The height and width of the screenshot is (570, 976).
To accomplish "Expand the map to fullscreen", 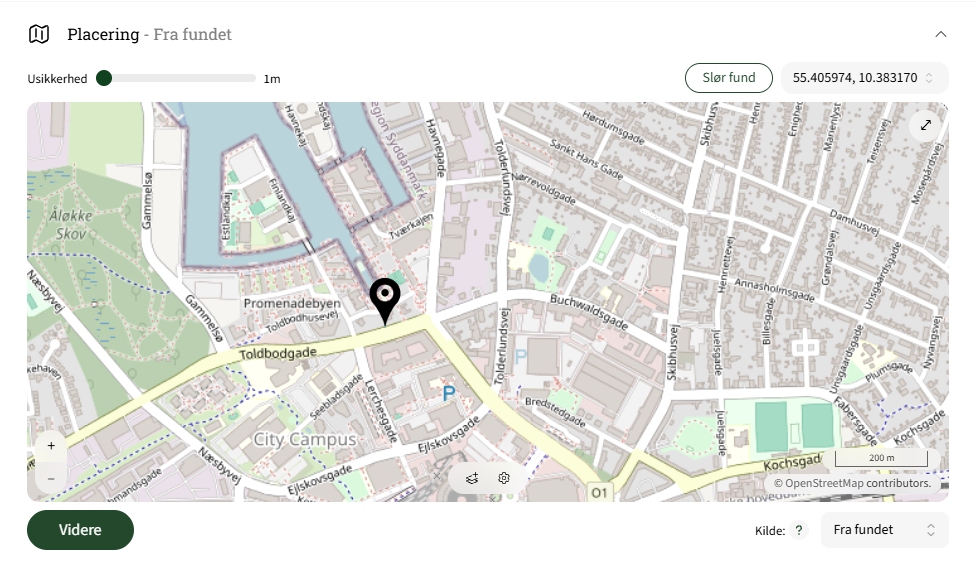I will [926, 125].
